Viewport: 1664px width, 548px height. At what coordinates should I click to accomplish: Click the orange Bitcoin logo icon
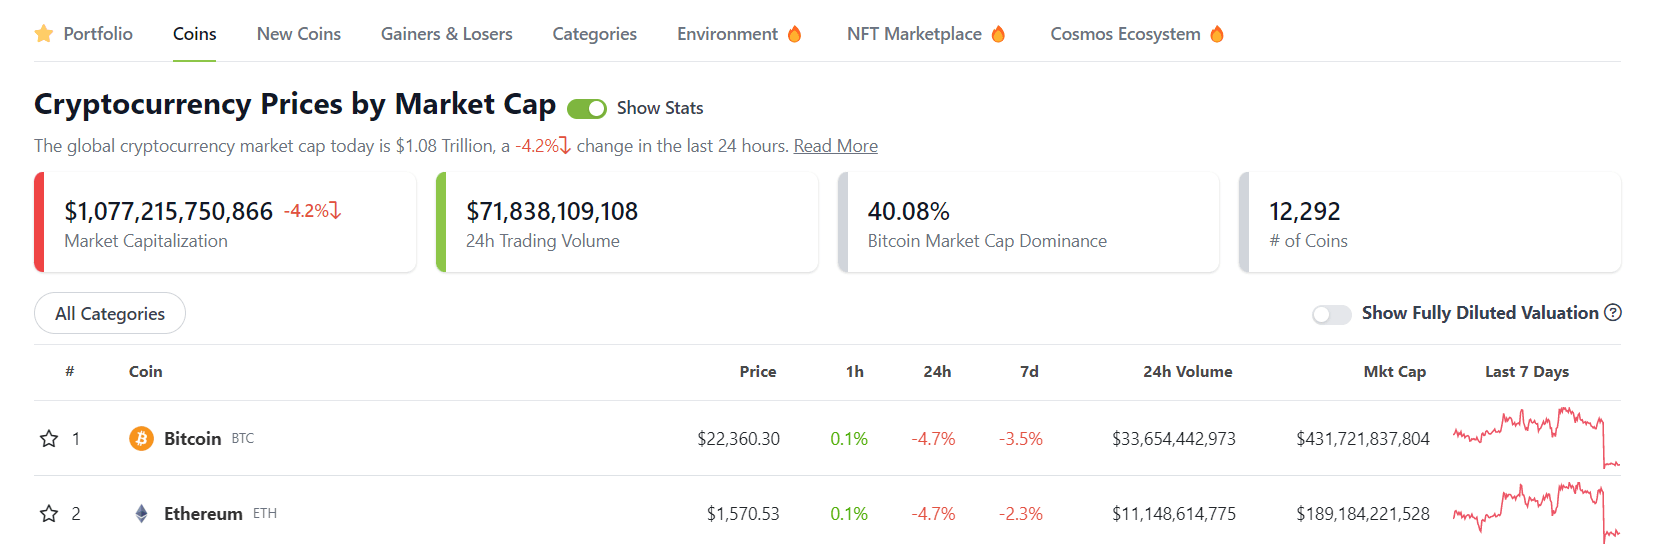(x=141, y=439)
